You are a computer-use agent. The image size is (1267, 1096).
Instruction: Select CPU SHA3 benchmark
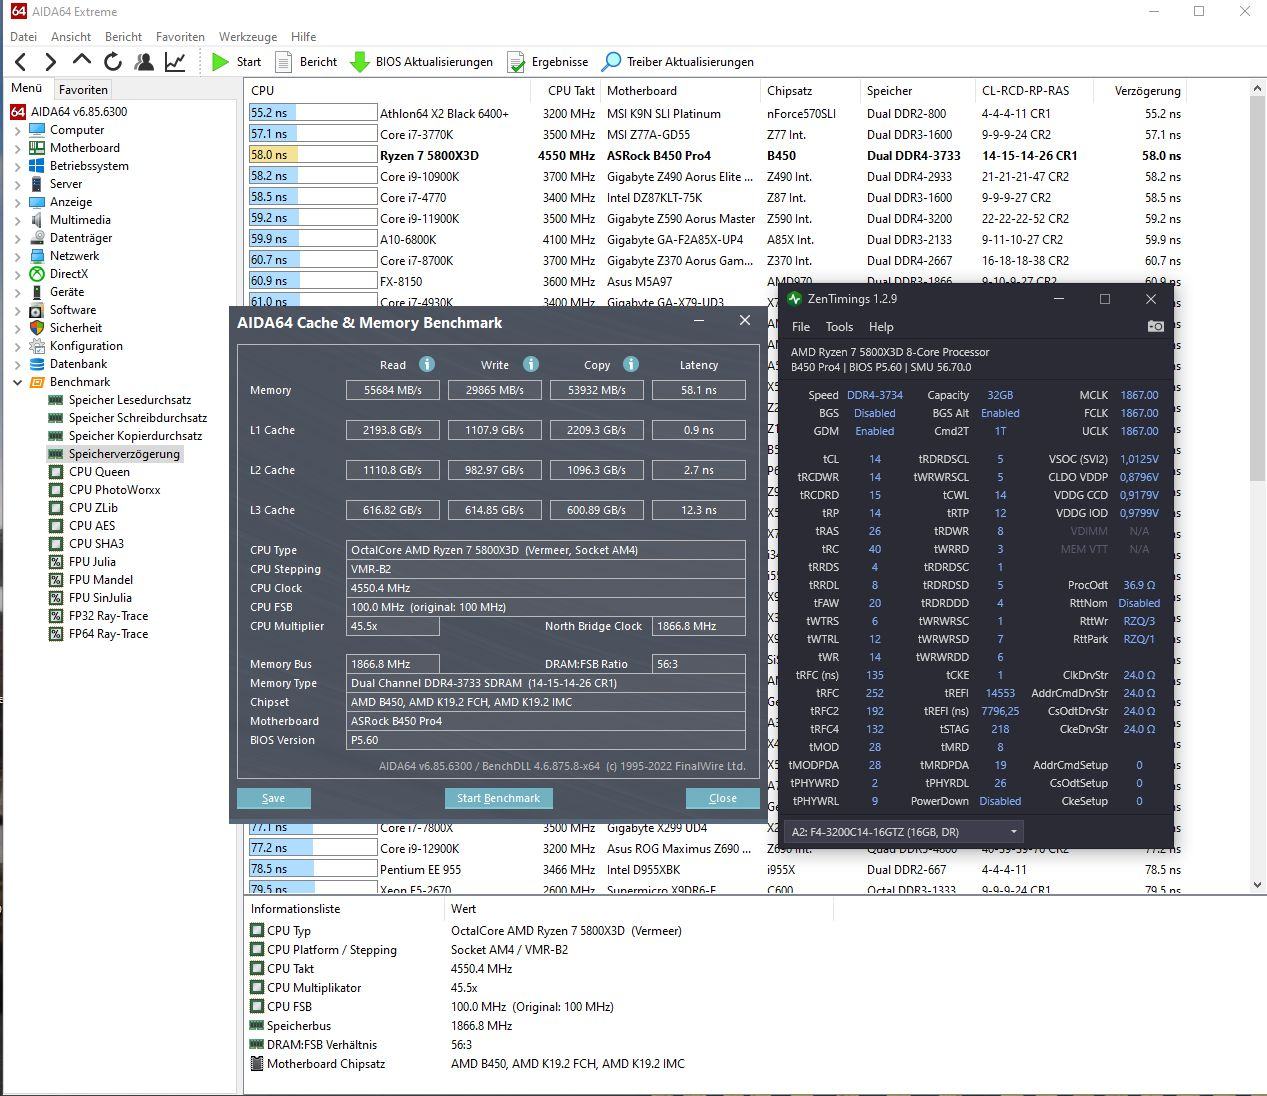[86, 544]
